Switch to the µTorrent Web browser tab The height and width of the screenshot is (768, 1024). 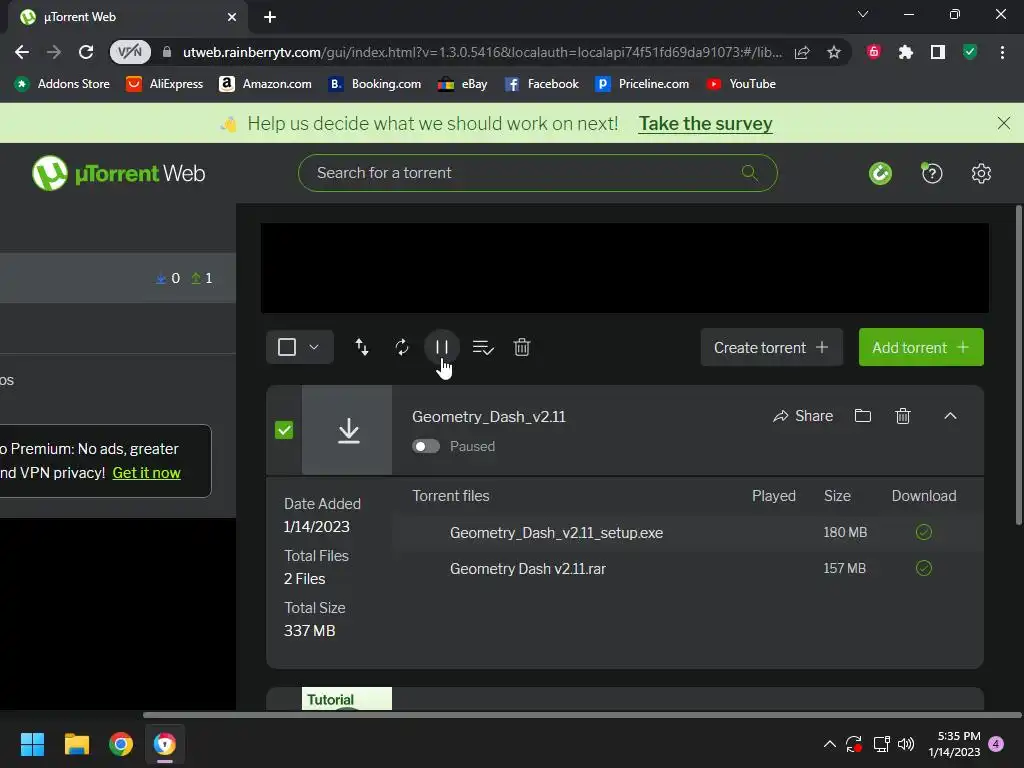129,17
